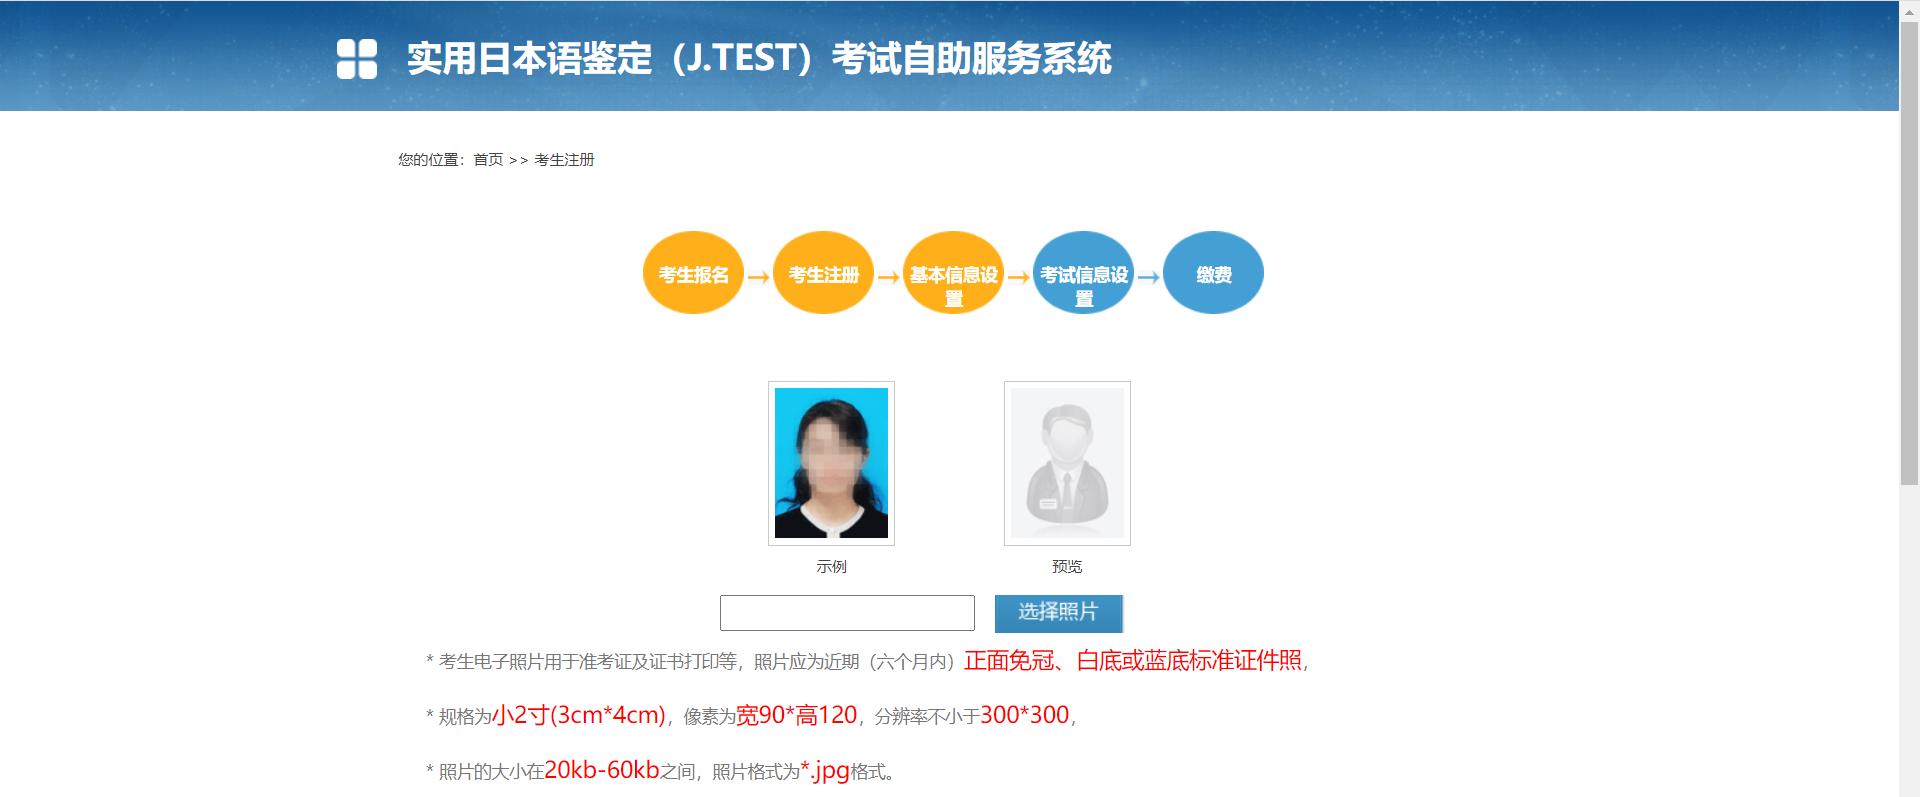Click the 首页 breadcrumb link
Viewport: 1920px width, 797px height.
[x=488, y=160]
